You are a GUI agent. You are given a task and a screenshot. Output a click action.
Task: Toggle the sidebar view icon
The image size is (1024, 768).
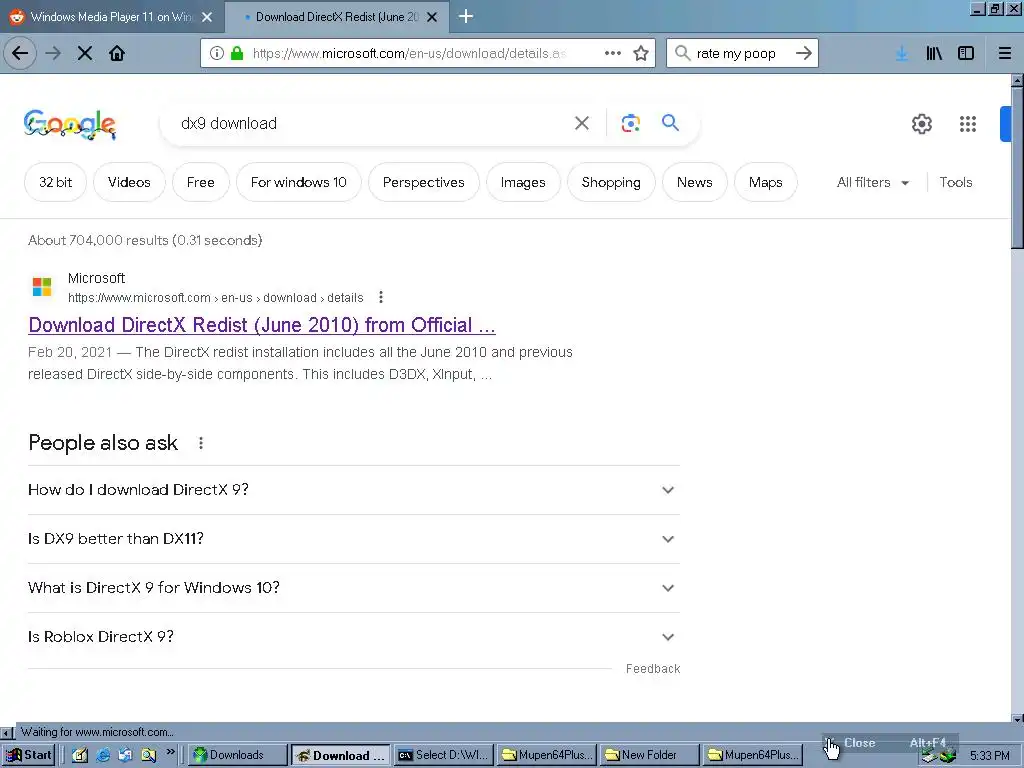click(x=966, y=54)
